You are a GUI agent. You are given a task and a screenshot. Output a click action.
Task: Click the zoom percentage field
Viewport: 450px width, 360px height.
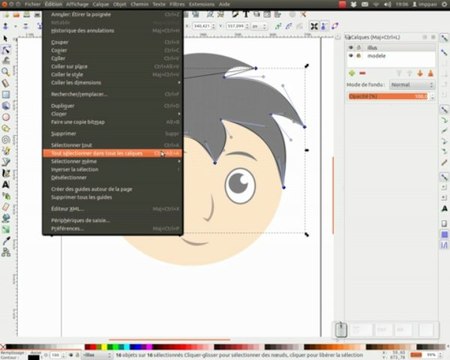[431, 355]
